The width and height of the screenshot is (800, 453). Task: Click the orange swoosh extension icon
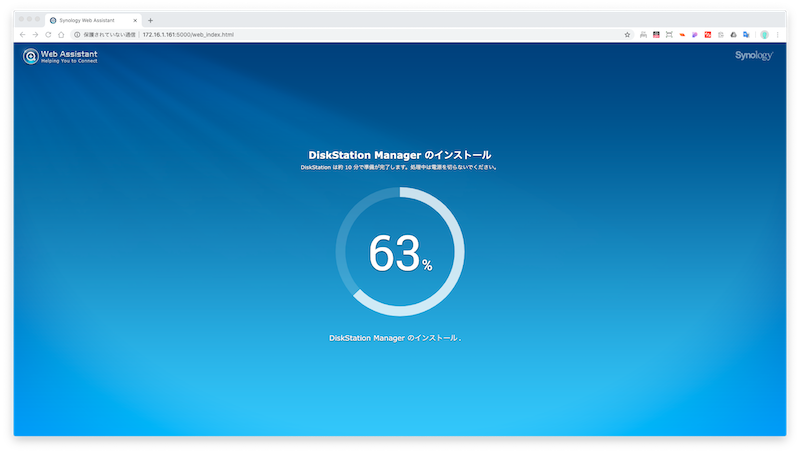(x=682, y=35)
